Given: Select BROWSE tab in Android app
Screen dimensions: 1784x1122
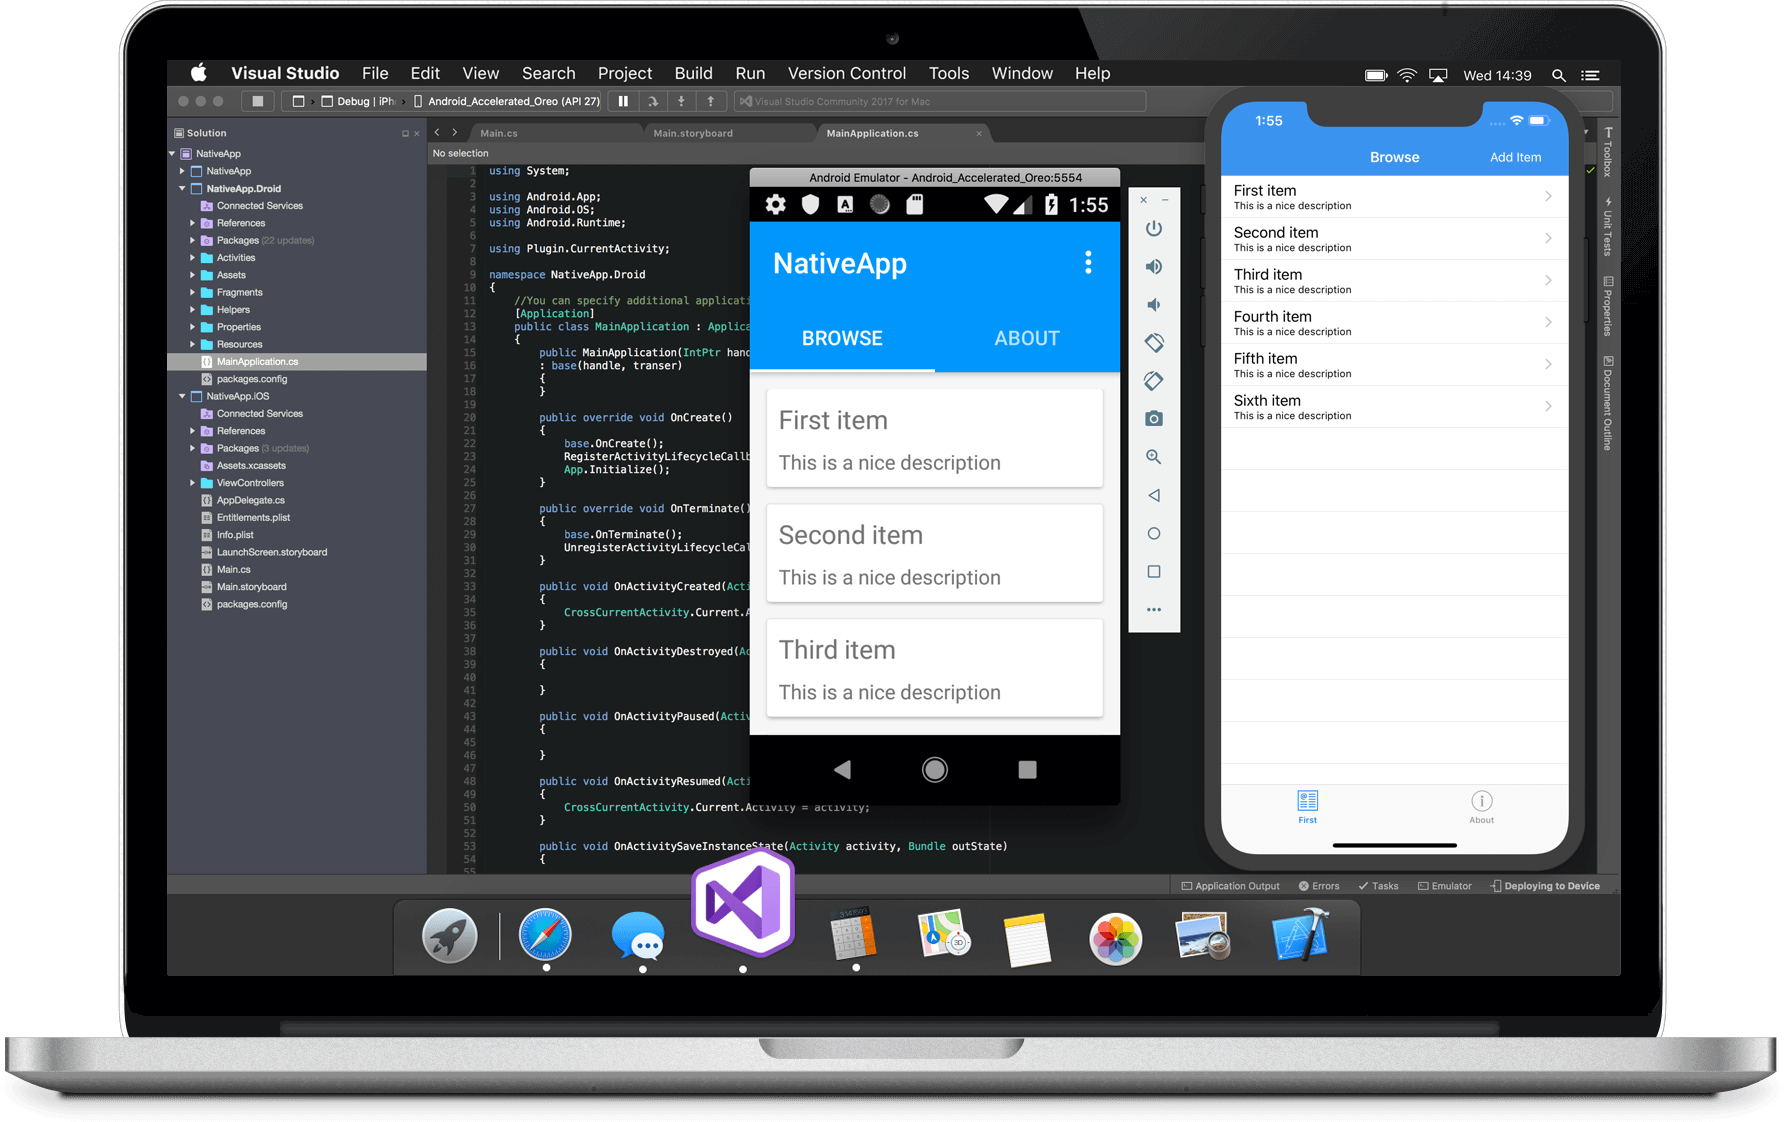Looking at the screenshot, I should (842, 338).
